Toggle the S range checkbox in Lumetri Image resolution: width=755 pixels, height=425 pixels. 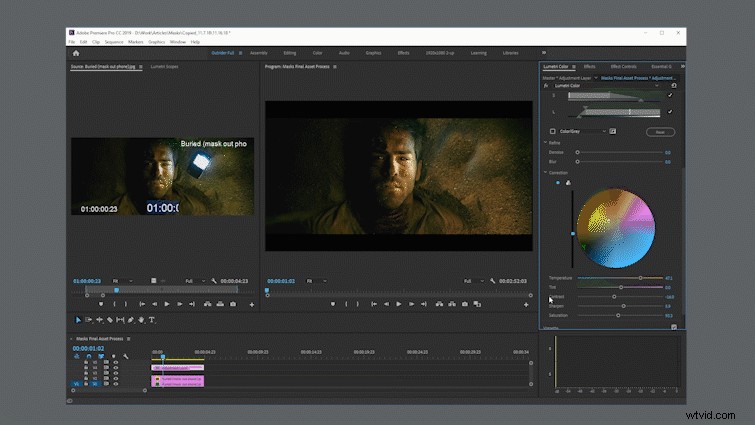670,95
